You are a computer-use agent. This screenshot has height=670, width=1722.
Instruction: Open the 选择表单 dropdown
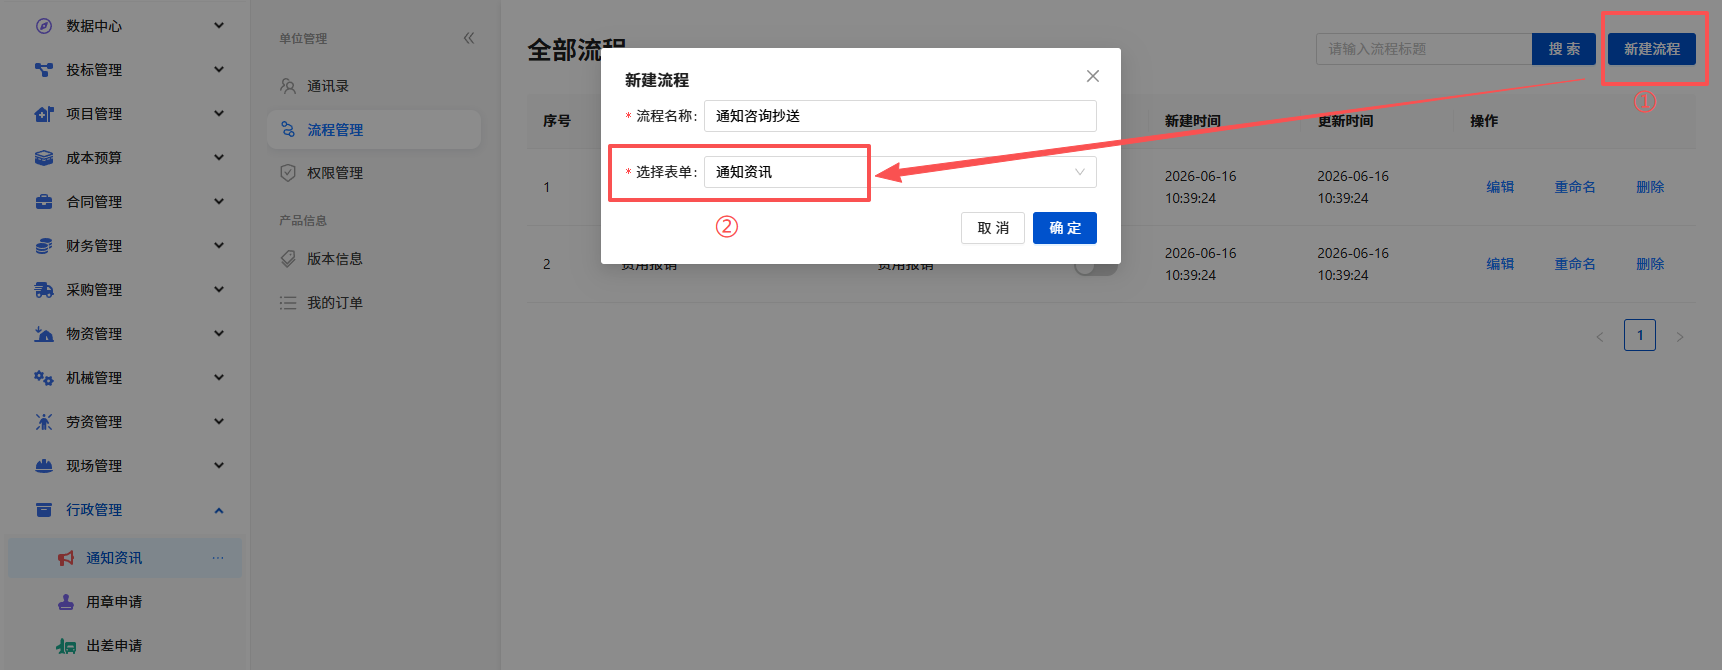[x=900, y=172]
